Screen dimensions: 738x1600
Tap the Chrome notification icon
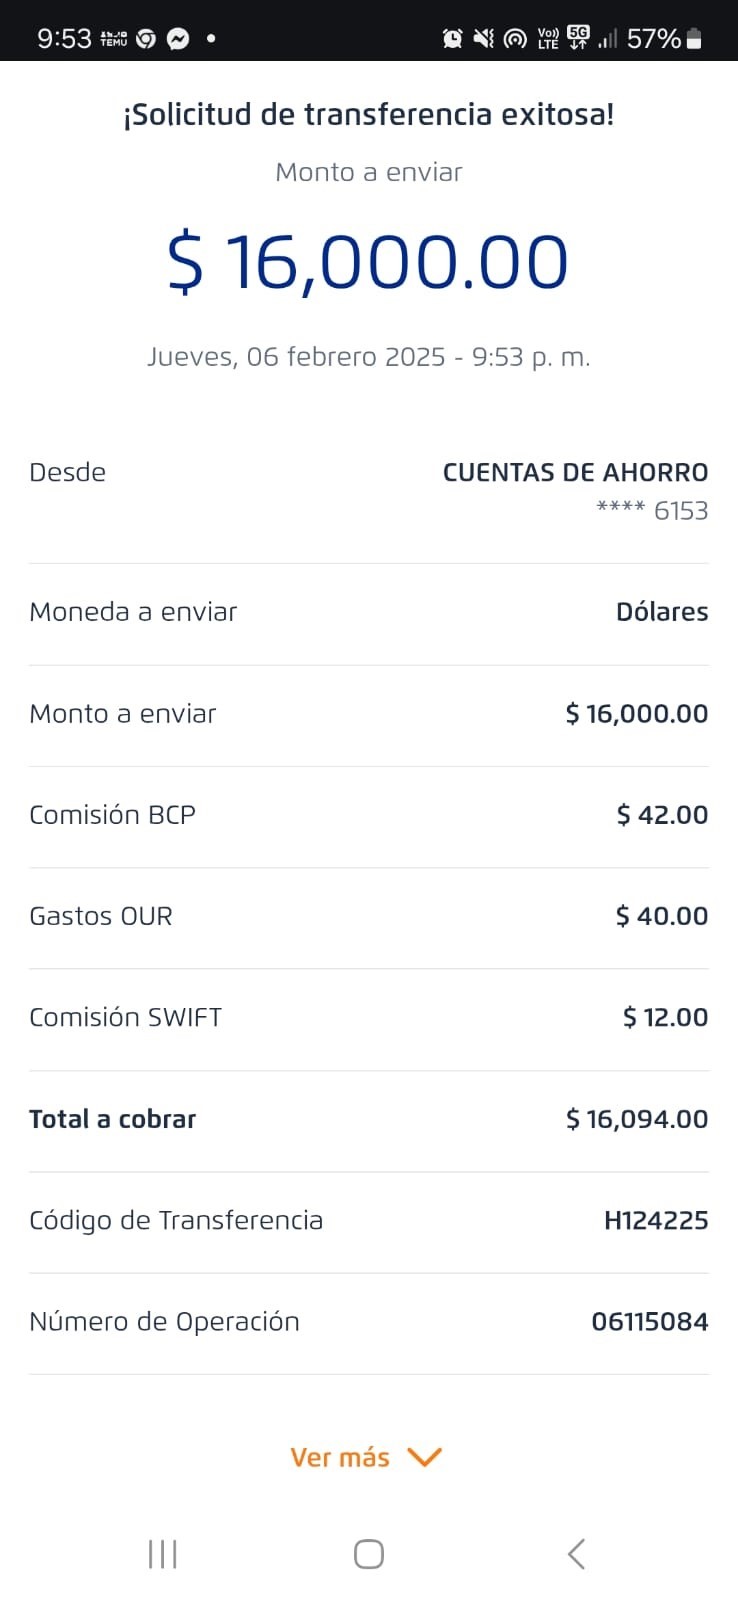coord(146,39)
